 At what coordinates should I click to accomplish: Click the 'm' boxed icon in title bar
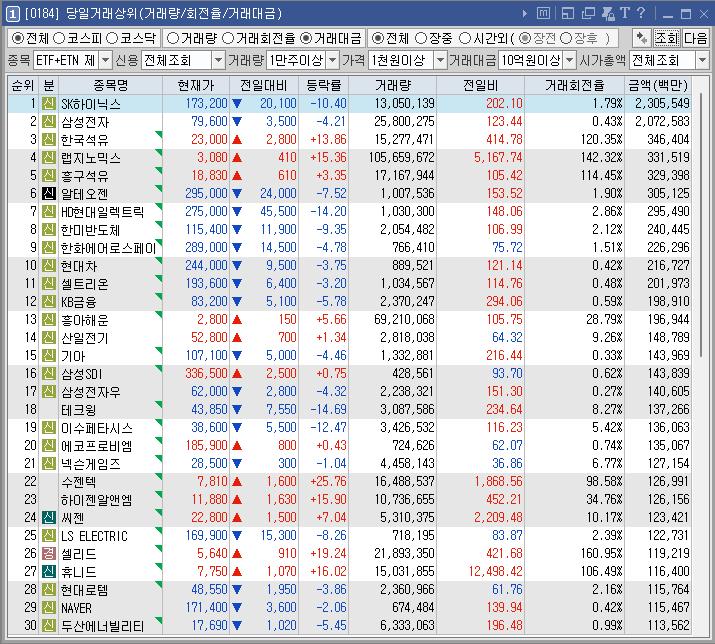[543, 13]
